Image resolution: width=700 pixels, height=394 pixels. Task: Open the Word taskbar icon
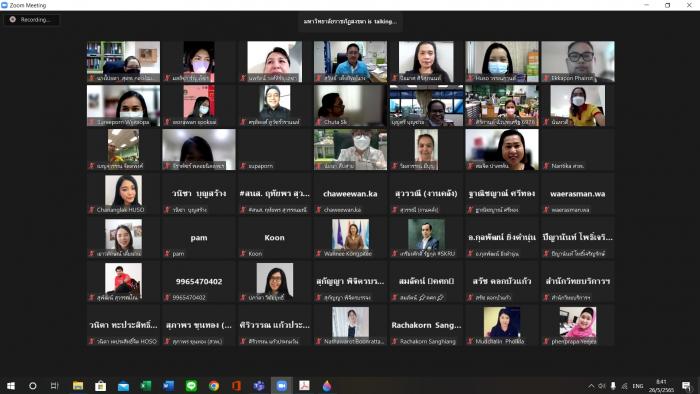click(168, 386)
